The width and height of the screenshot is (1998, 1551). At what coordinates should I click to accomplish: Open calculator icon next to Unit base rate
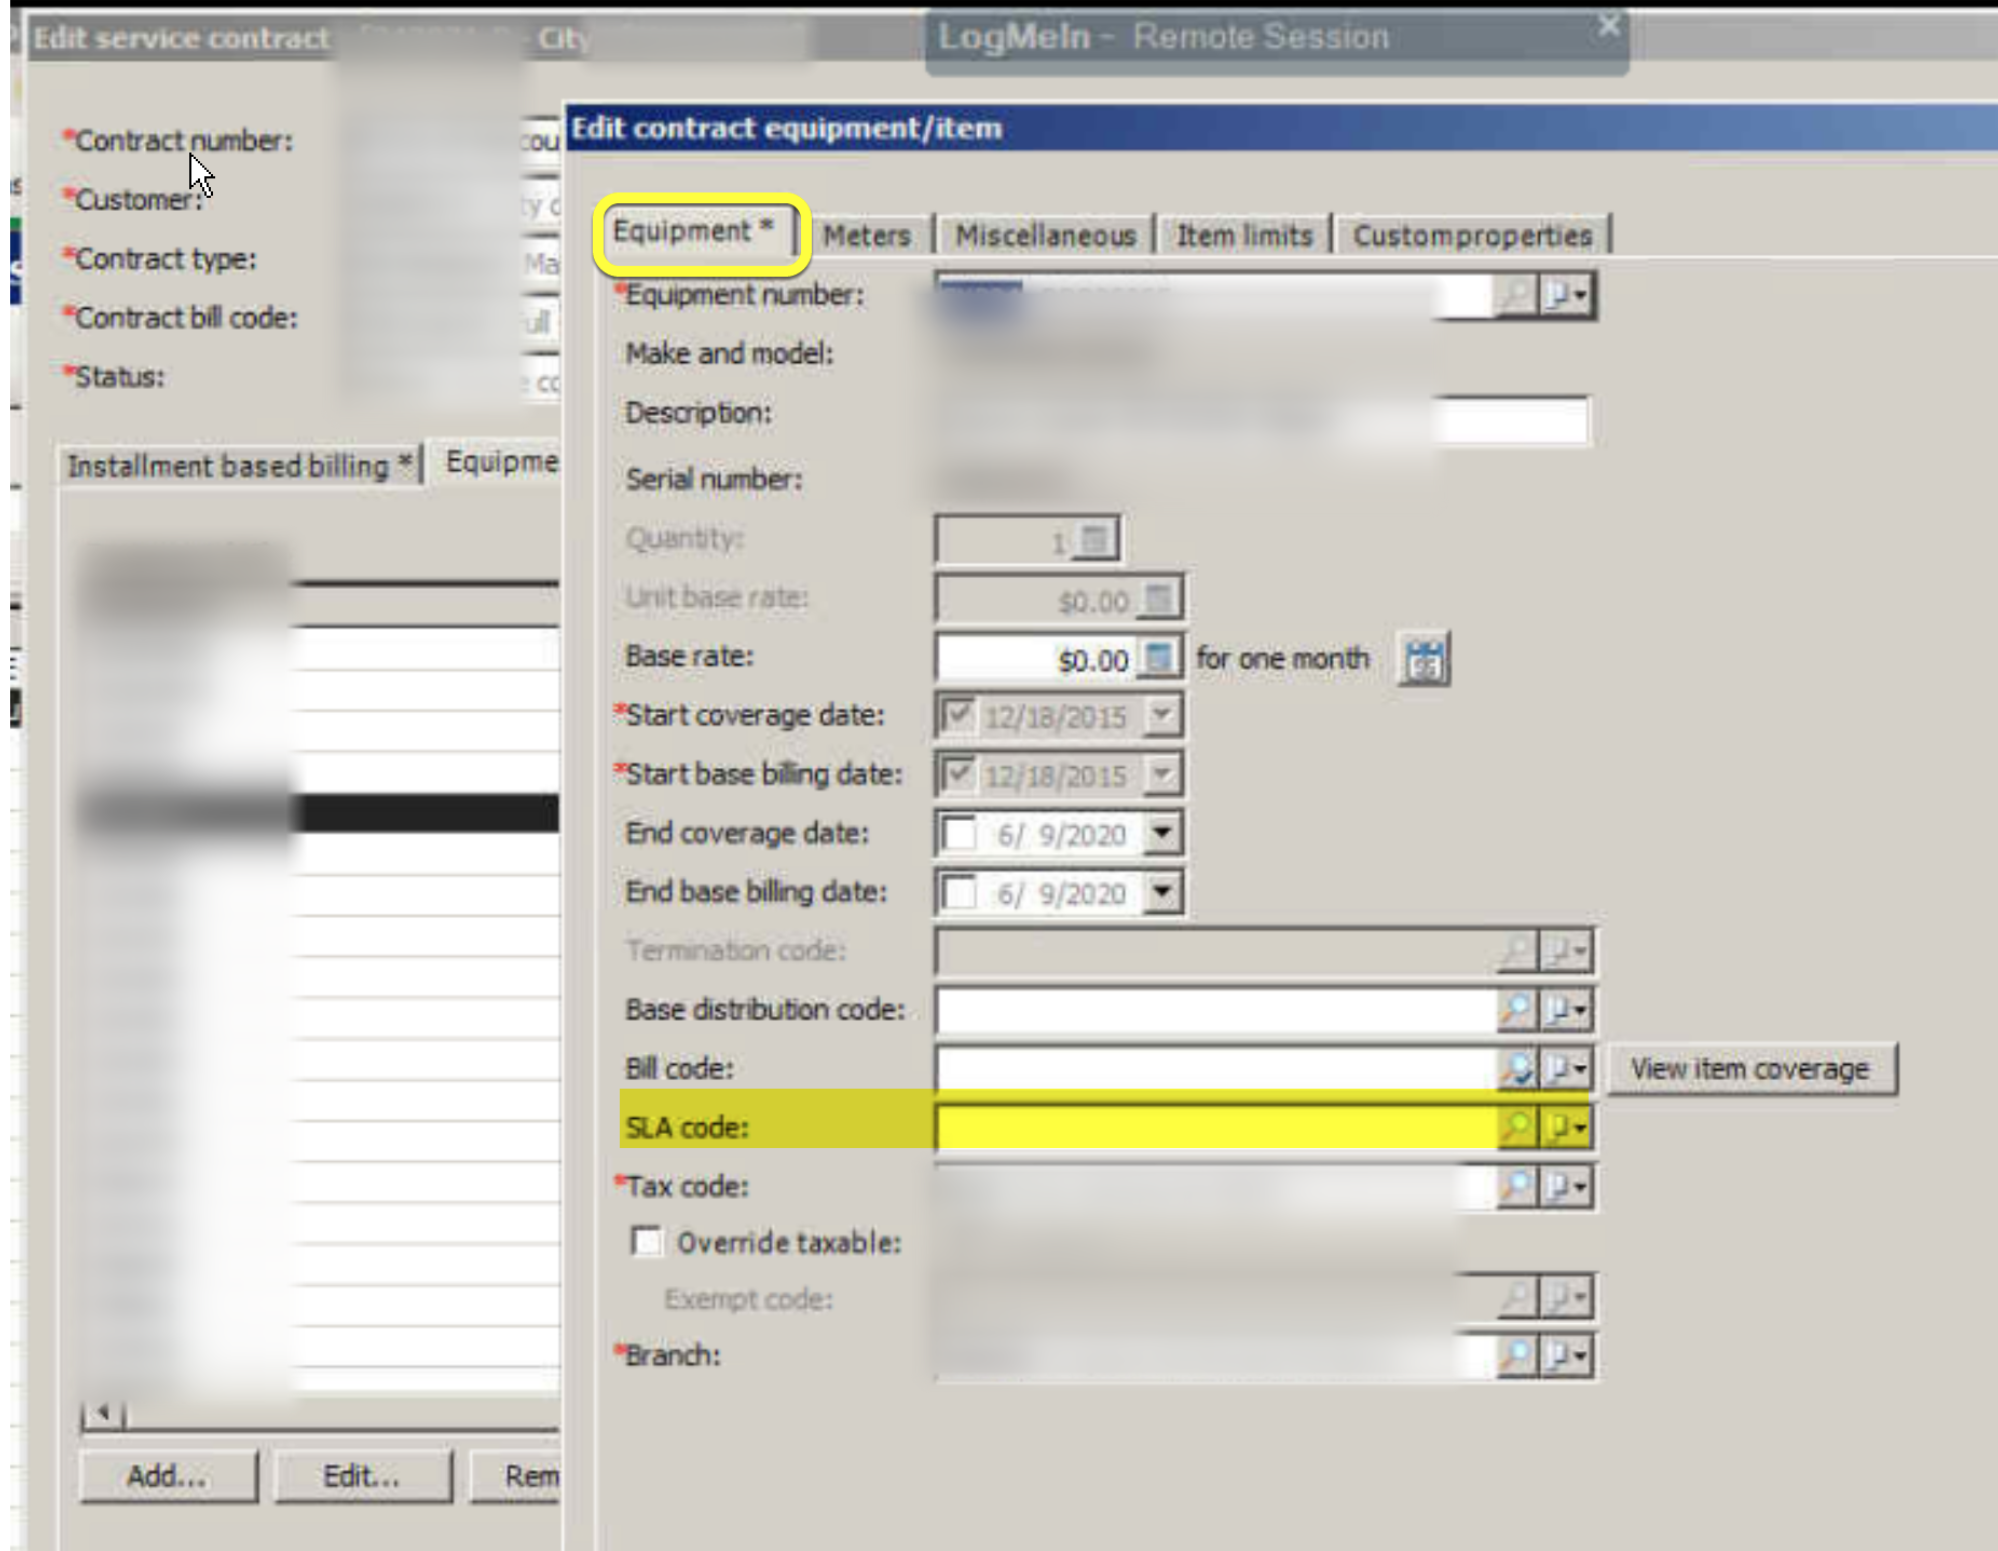coord(1159,599)
